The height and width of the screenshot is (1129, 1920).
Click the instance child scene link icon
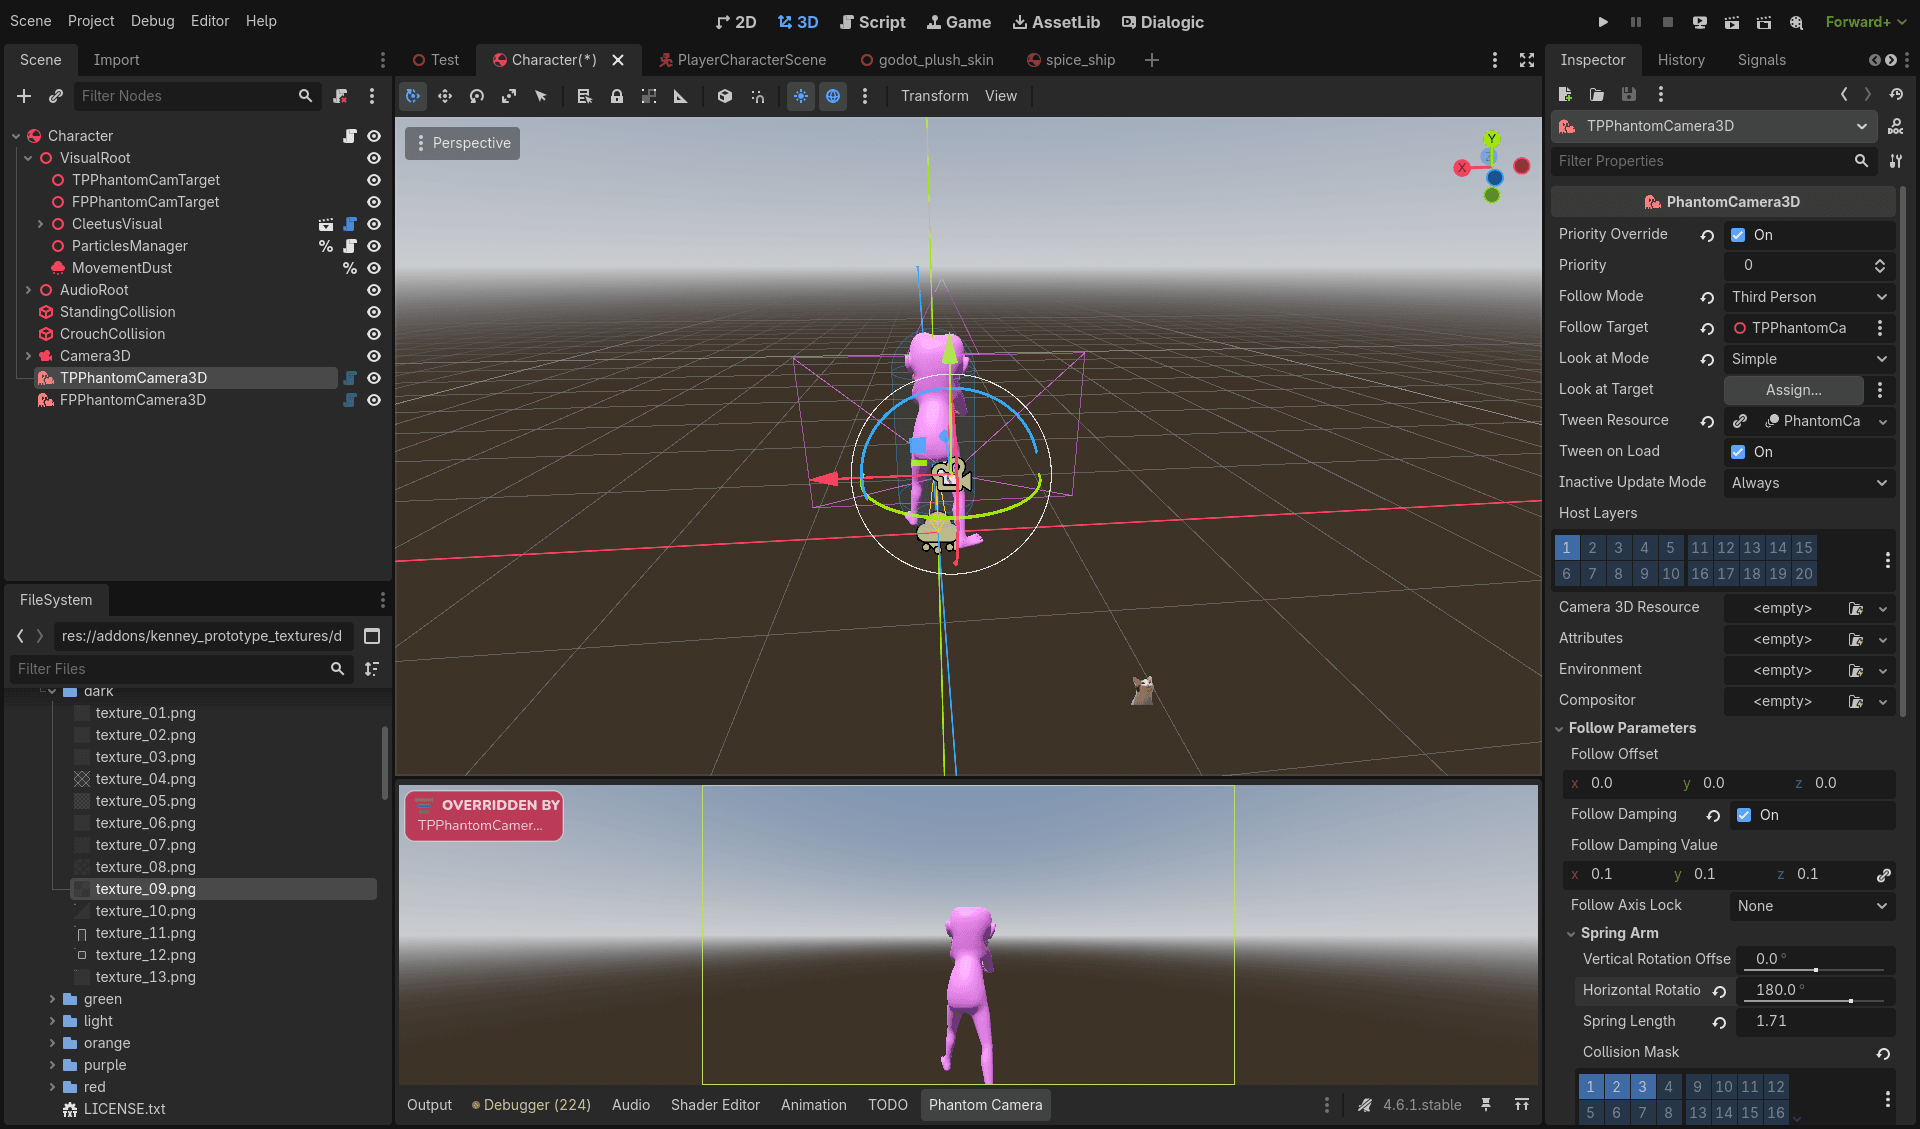pyautogui.click(x=56, y=96)
